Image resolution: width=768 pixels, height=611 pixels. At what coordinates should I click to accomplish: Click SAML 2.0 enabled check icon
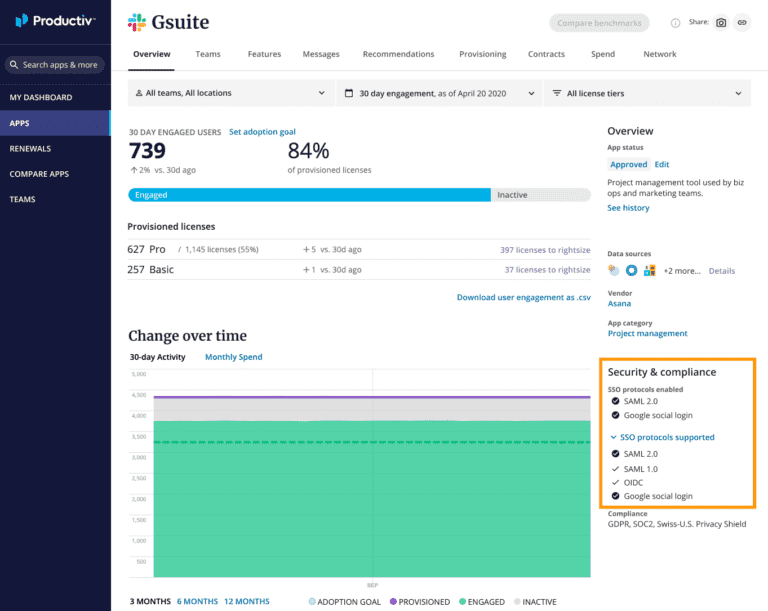pos(616,401)
